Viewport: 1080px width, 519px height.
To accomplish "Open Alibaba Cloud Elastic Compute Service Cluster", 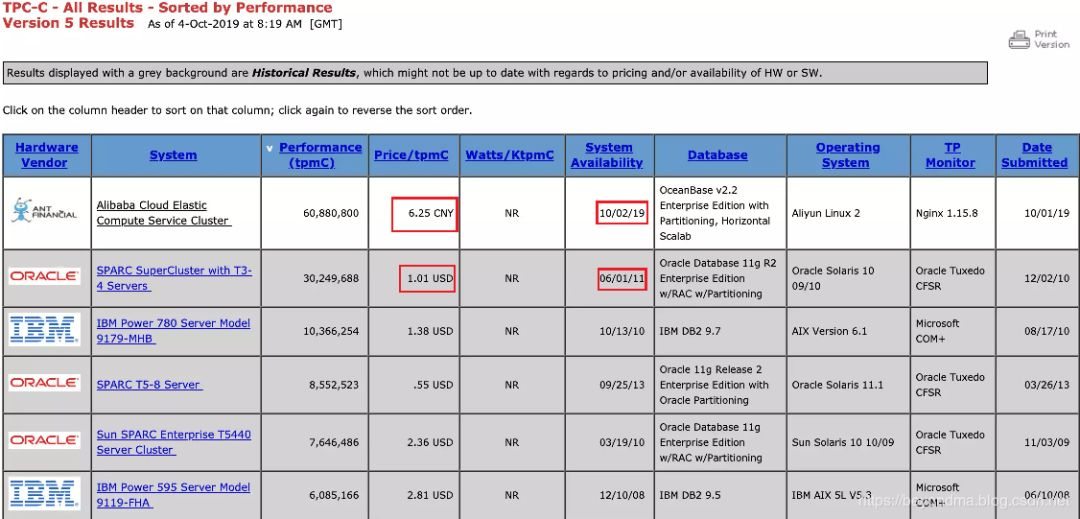I will [x=163, y=213].
